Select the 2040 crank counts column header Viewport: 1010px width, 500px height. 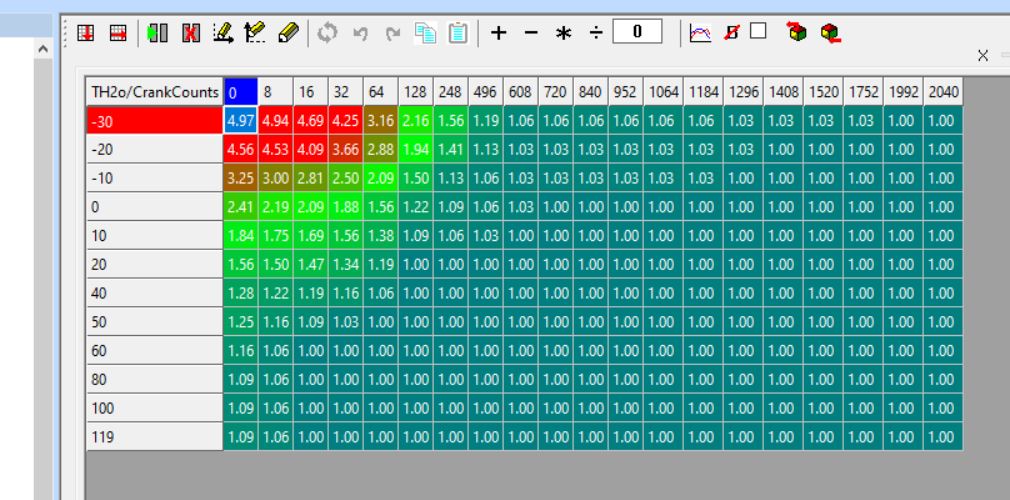pyautogui.click(x=942, y=92)
